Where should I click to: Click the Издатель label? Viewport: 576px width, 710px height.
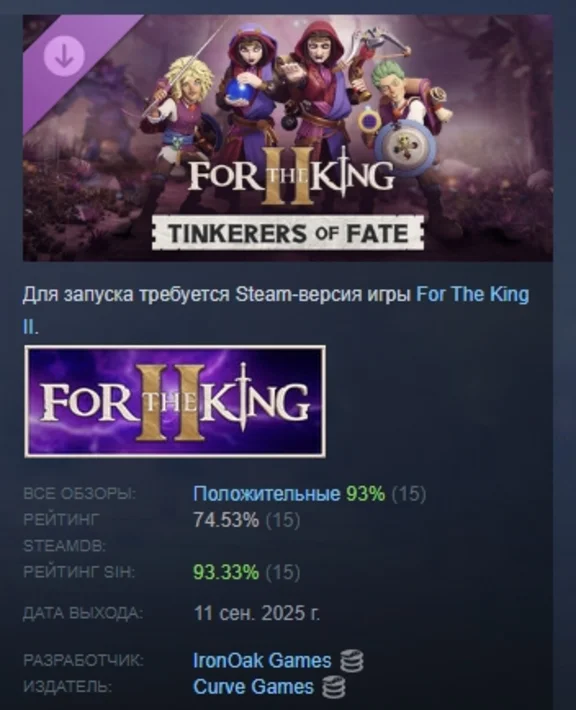(x=67, y=687)
